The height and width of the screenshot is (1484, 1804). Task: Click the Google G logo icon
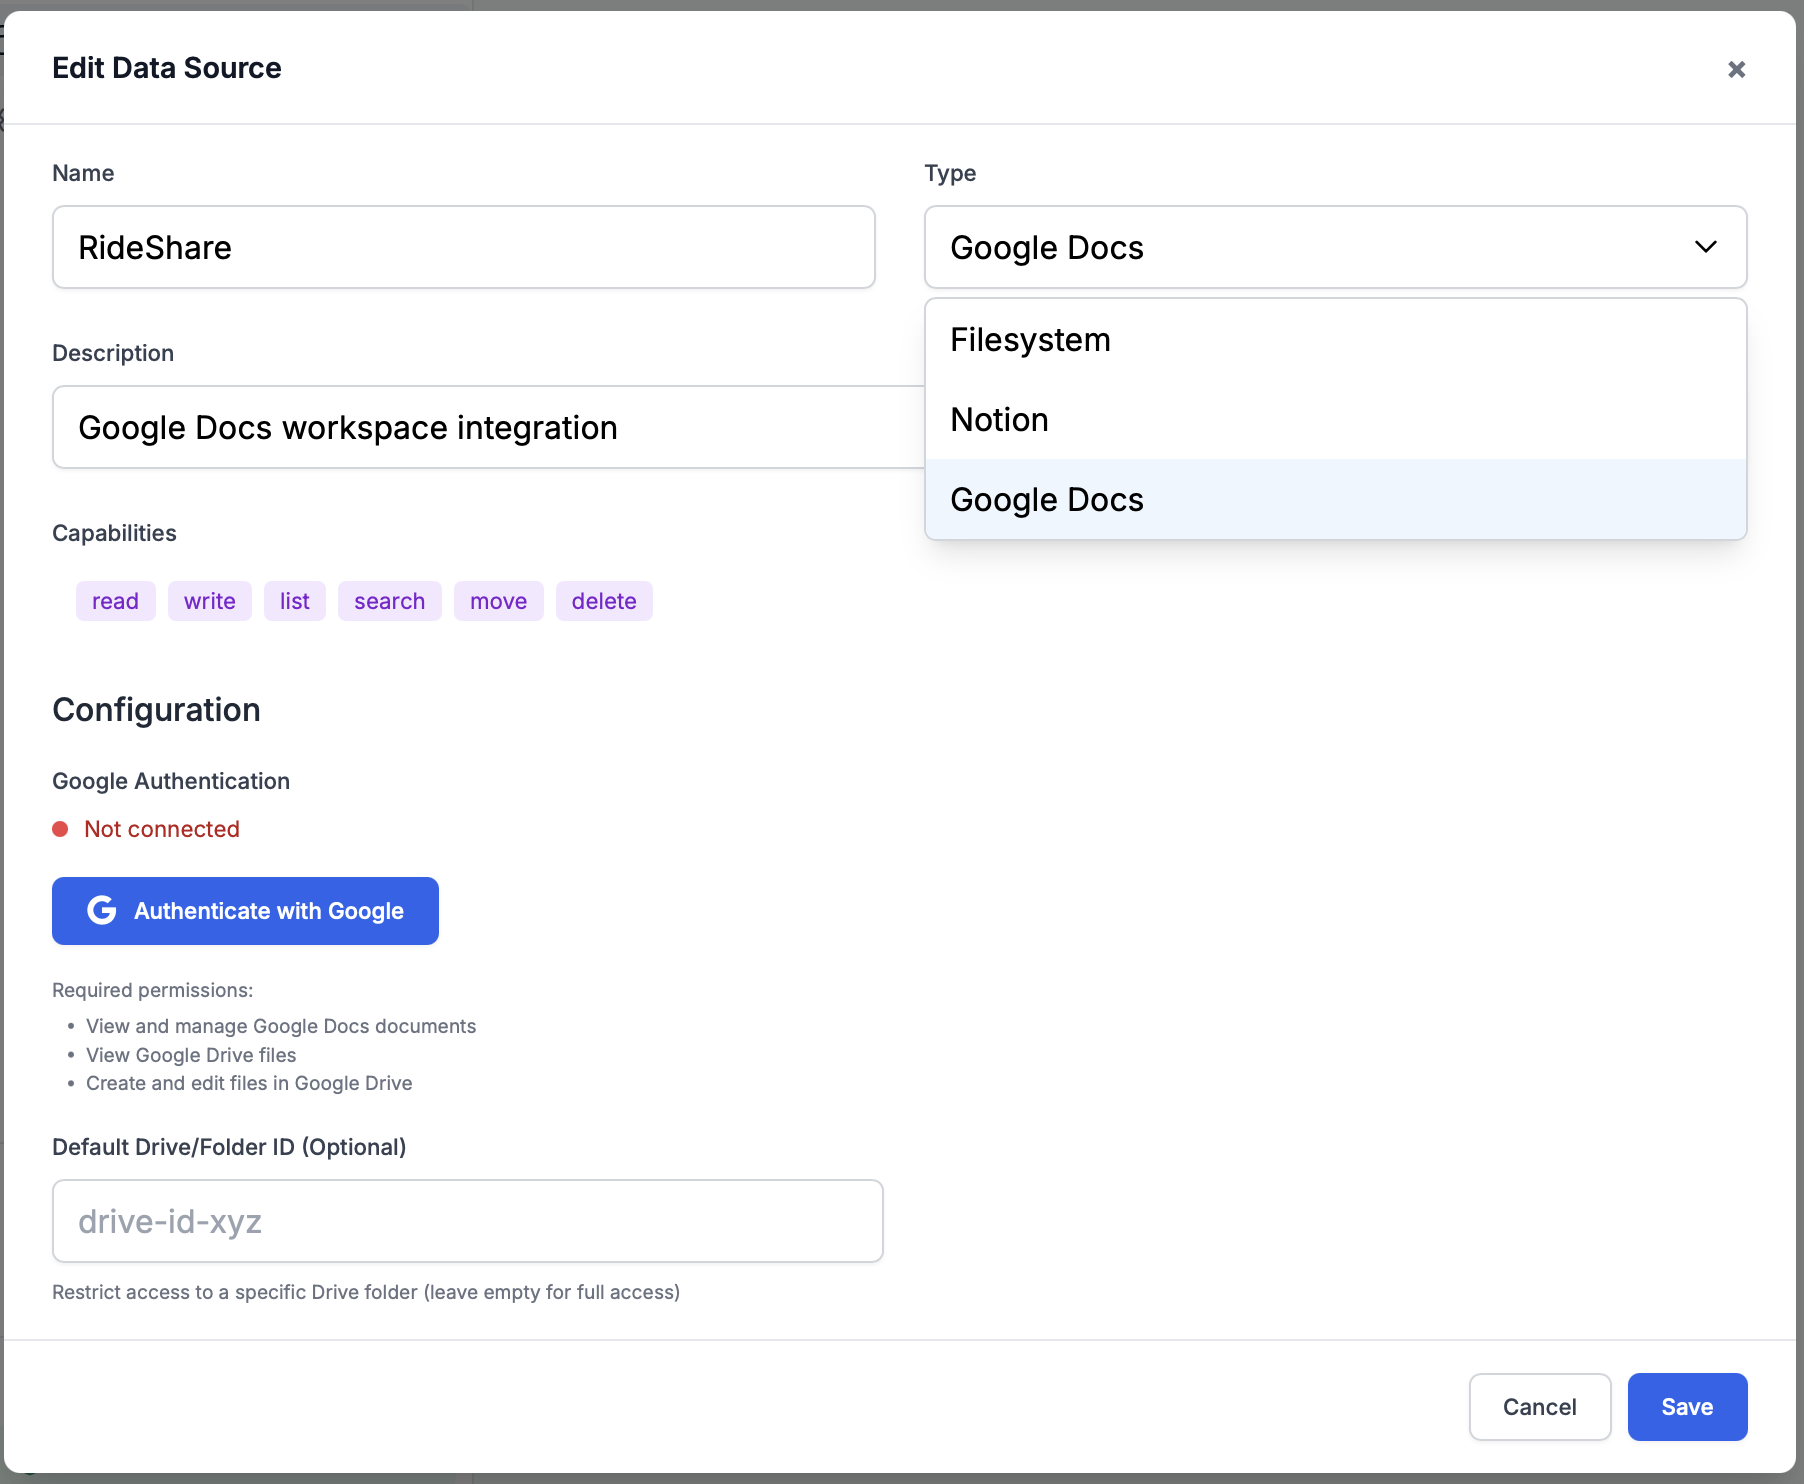[x=102, y=910]
